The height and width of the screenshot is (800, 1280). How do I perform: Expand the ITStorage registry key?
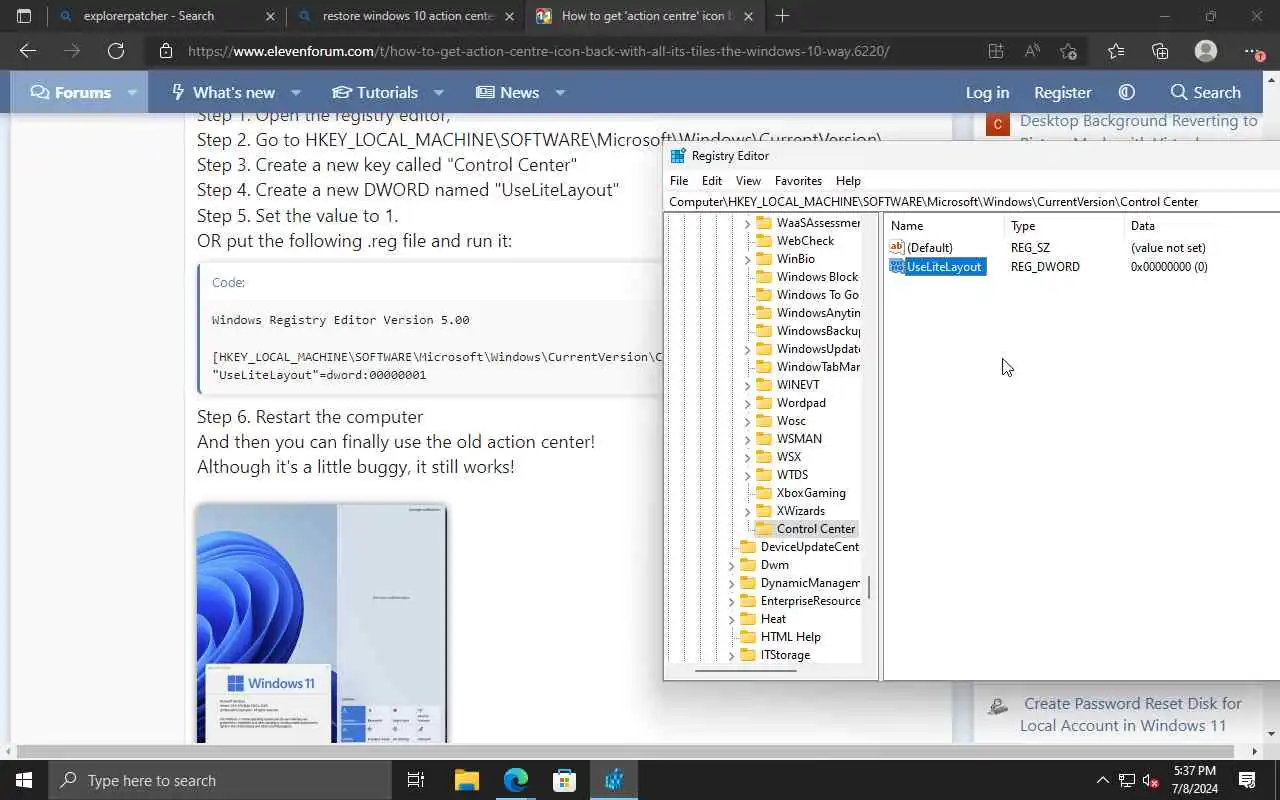[731, 655]
